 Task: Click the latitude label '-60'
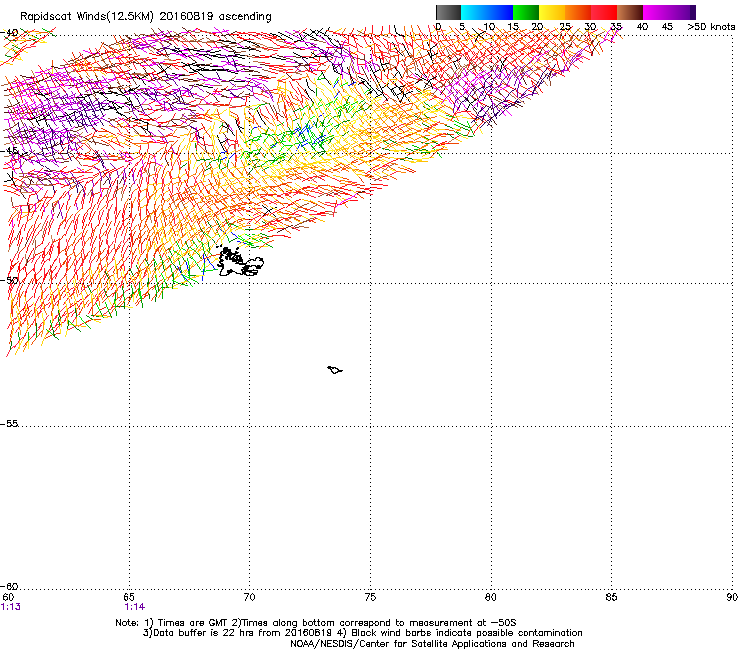tap(9, 587)
